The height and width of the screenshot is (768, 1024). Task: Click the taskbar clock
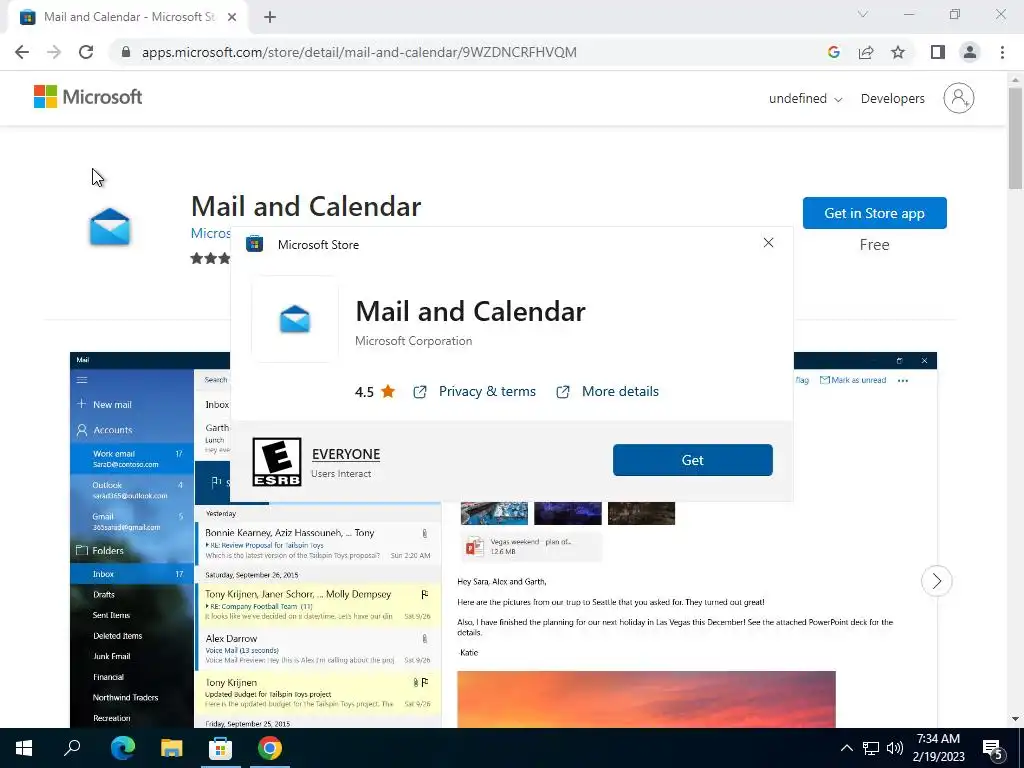(x=938, y=748)
